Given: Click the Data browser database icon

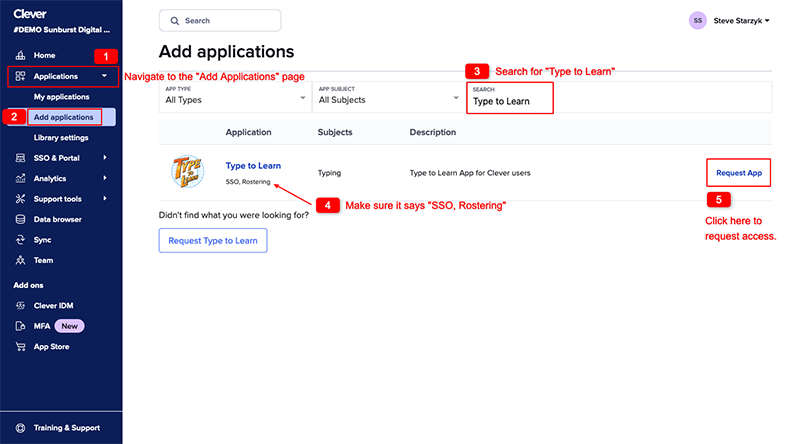Looking at the screenshot, I should (20, 219).
